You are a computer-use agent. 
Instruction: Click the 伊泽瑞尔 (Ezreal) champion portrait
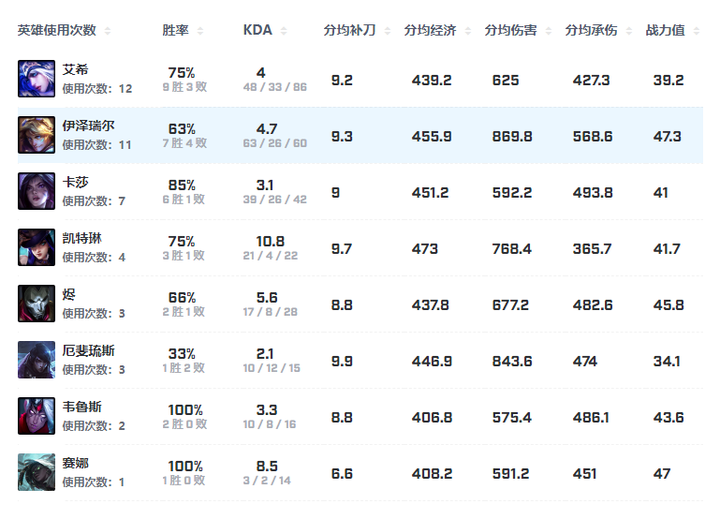pos(36,135)
